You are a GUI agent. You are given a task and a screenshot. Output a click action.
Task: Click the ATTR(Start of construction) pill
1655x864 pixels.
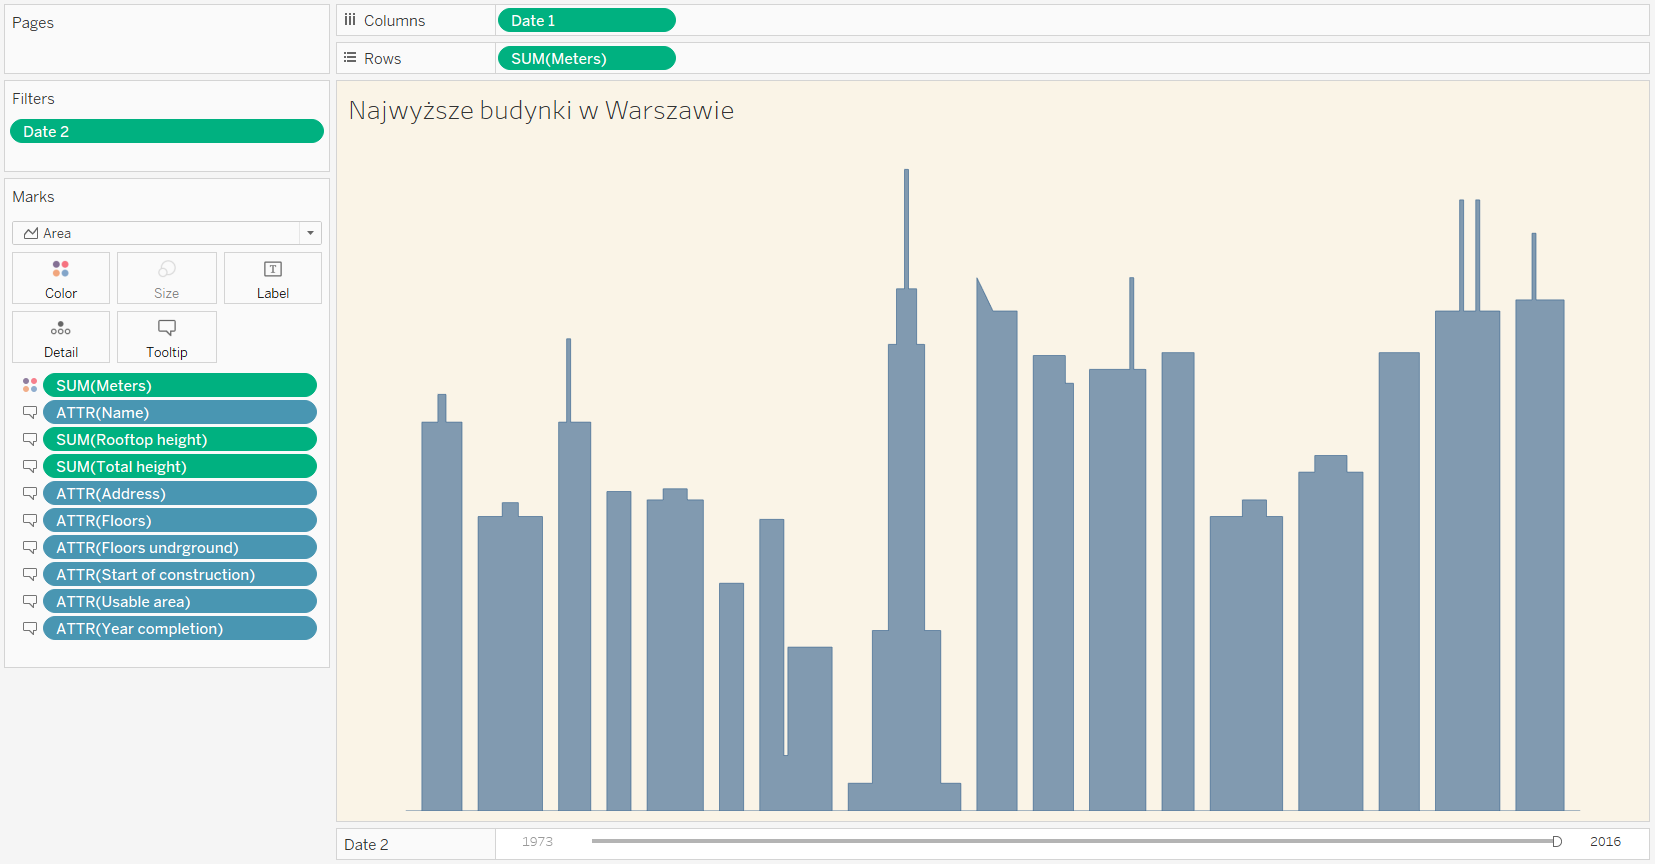179,574
